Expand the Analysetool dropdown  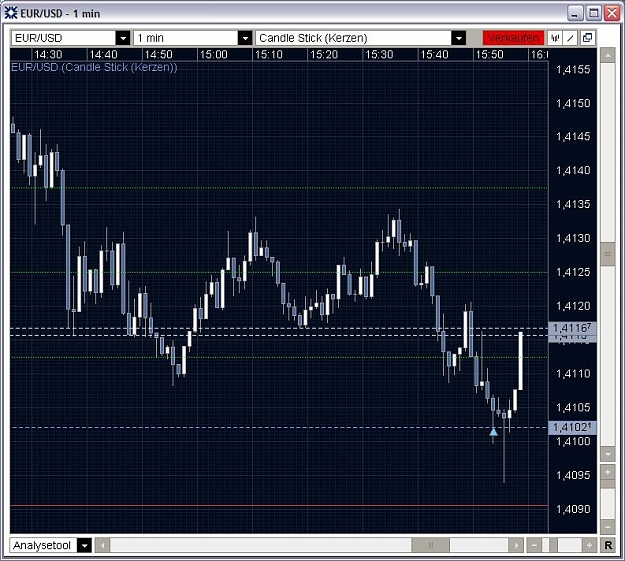[85, 545]
